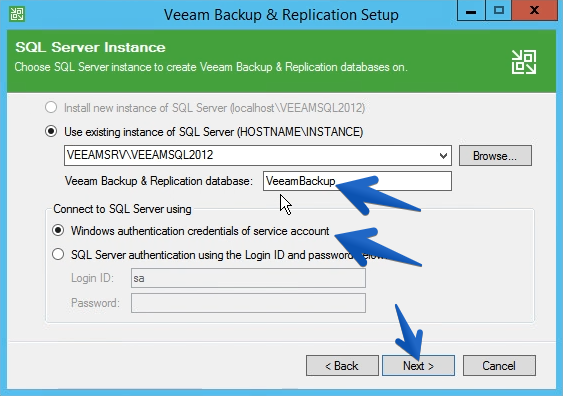This screenshot has height=396, width=563.
Task: Click the SQL Server Instance heading
Action: 90,47
